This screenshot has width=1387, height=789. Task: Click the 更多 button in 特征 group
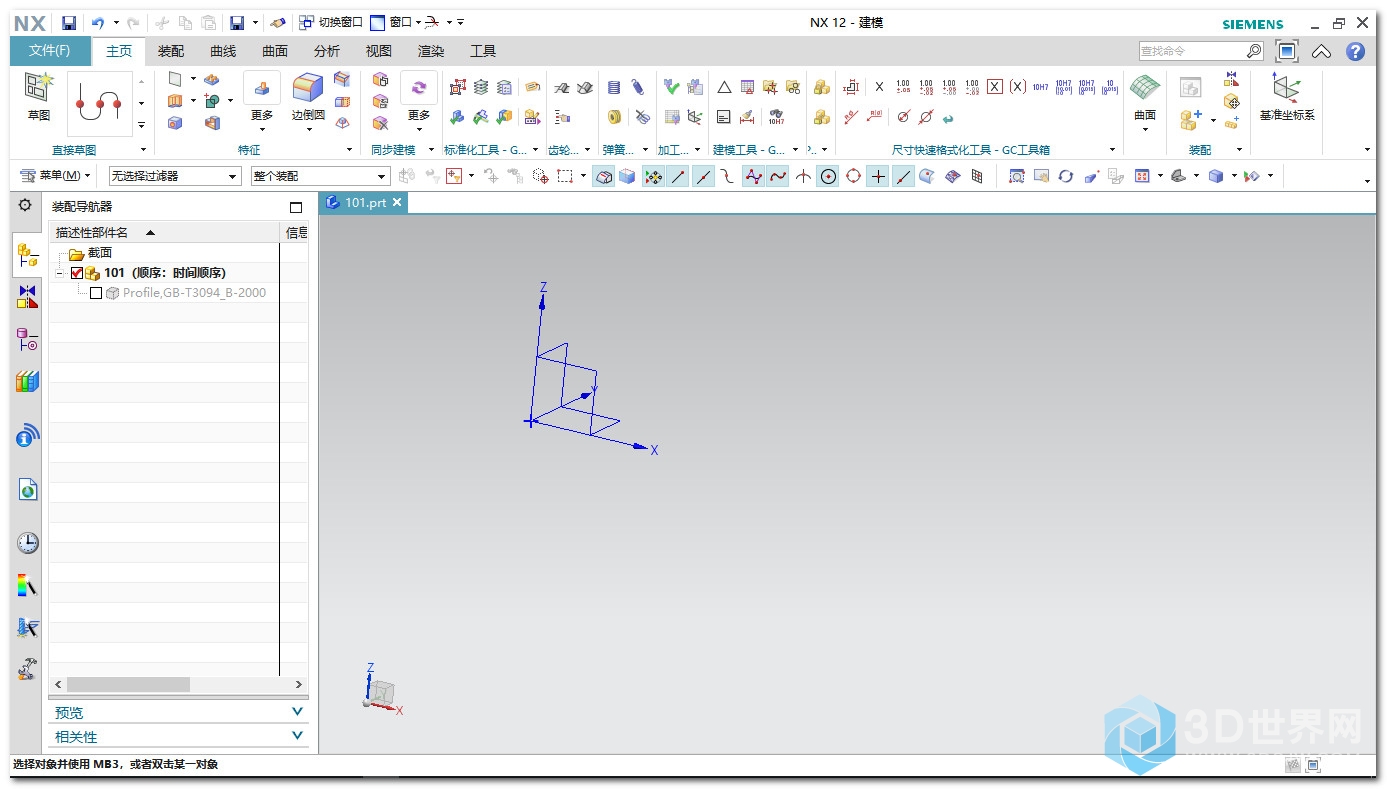point(262,102)
